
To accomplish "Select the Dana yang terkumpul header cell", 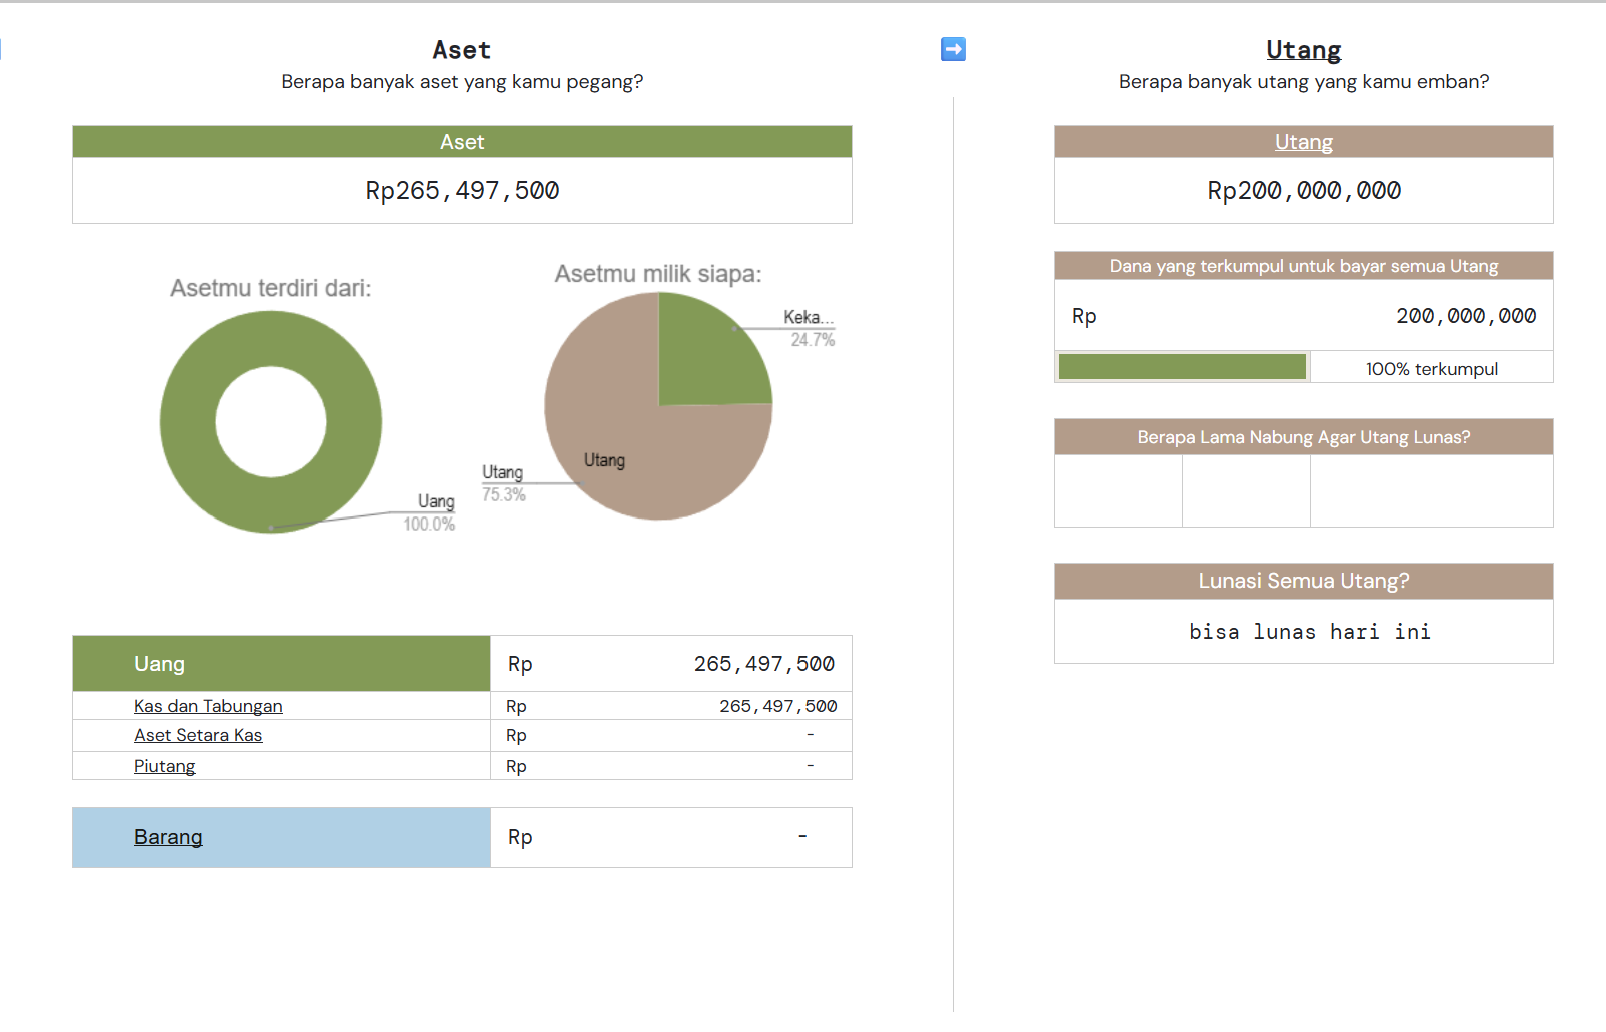I will click(x=1303, y=266).
